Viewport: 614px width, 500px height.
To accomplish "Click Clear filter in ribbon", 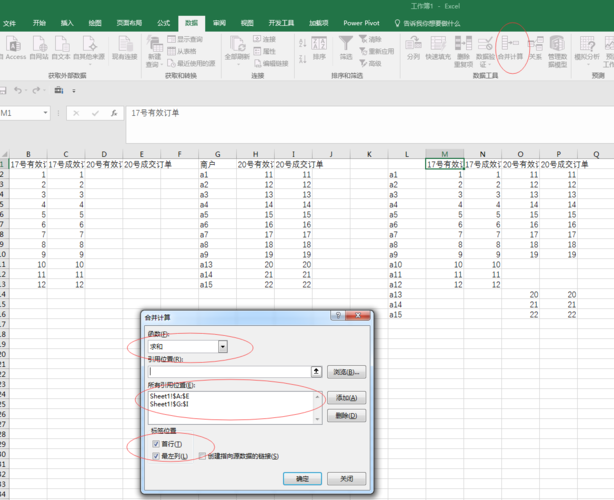I will coord(370,39).
